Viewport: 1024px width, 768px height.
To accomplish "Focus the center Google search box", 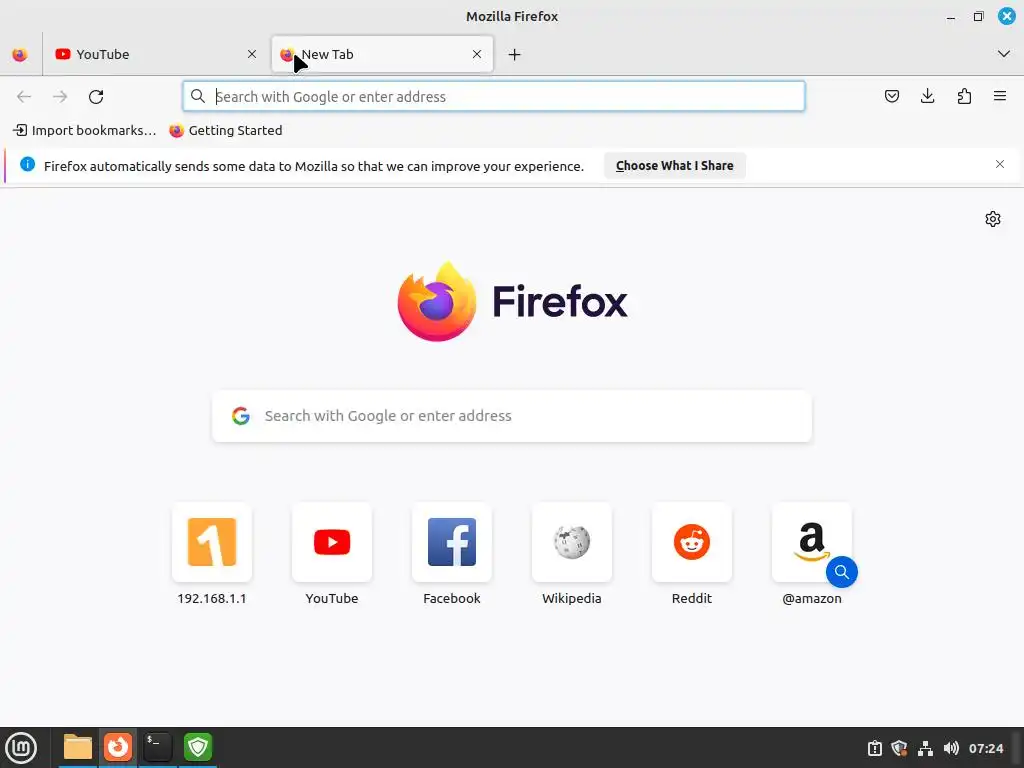I will pyautogui.click(x=512, y=416).
